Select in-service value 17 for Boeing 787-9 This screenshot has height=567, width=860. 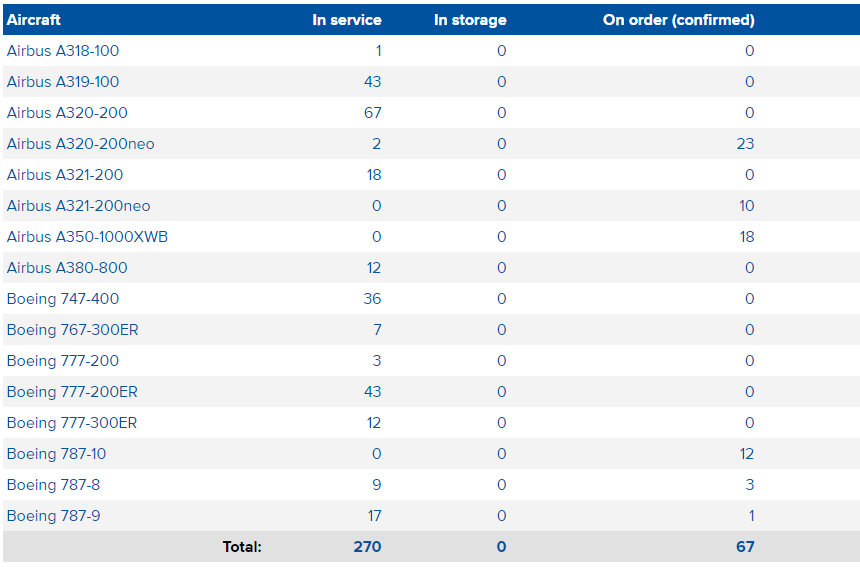pyautogui.click(x=374, y=515)
